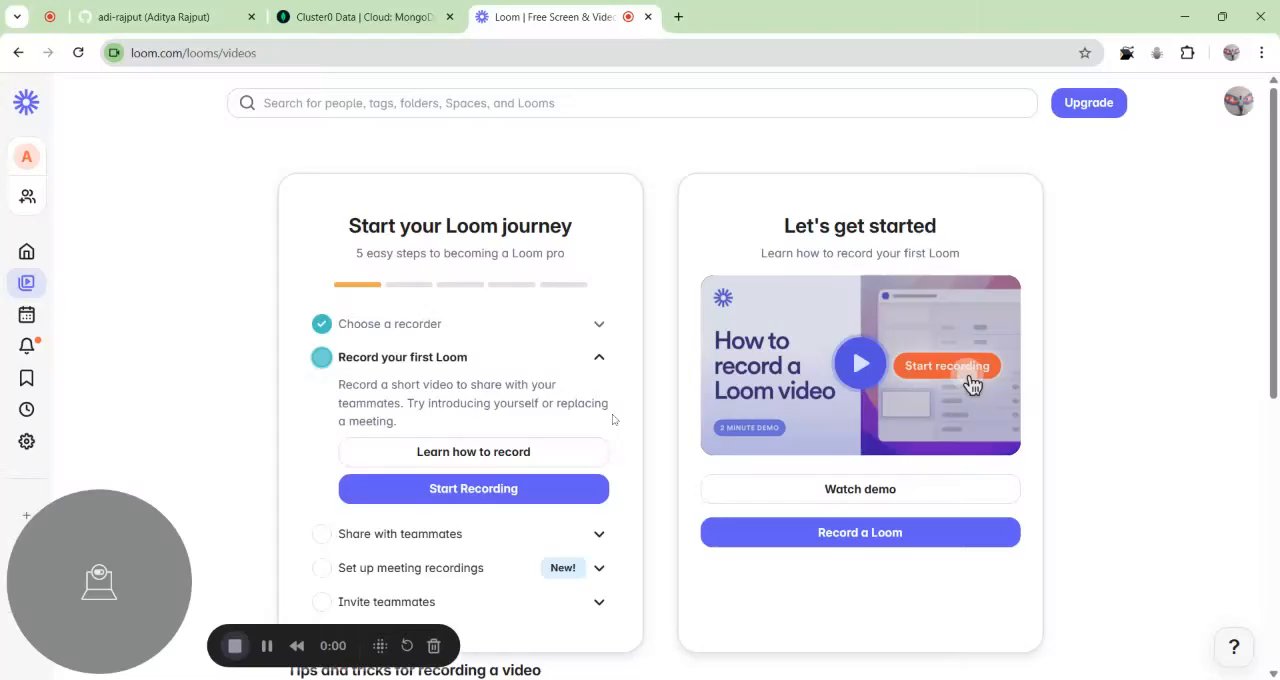Screen dimensions: 1280x680
Task: Open the Extensions puzzle icon
Action: (1188, 53)
